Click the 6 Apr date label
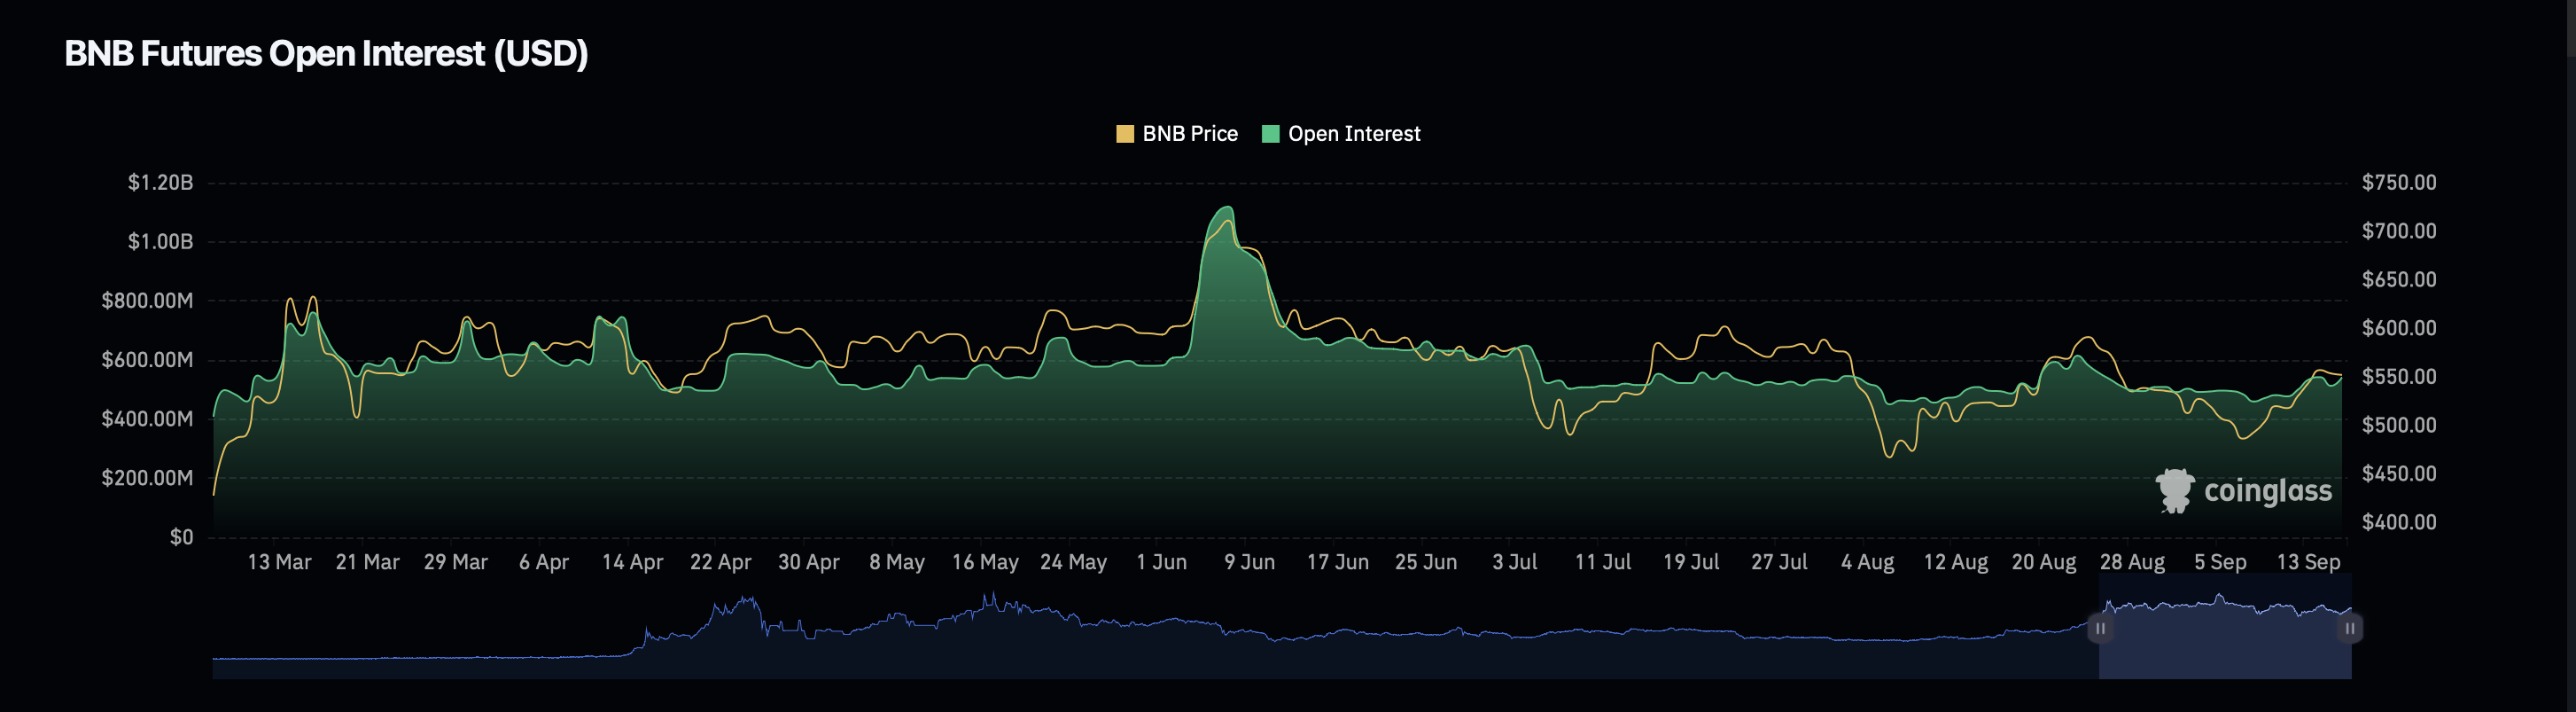Screen dimensions: 2576x712 (x=544, y=562)
